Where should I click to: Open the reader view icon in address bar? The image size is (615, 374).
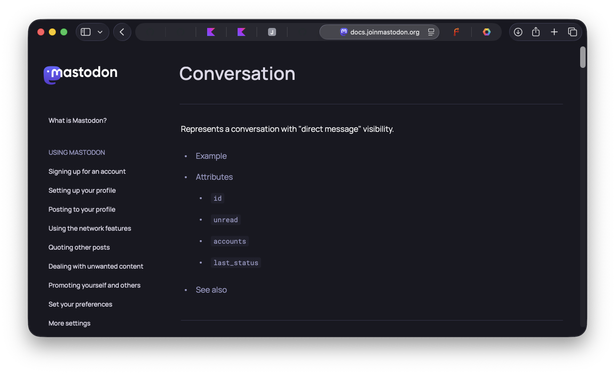tap(431, 32)
